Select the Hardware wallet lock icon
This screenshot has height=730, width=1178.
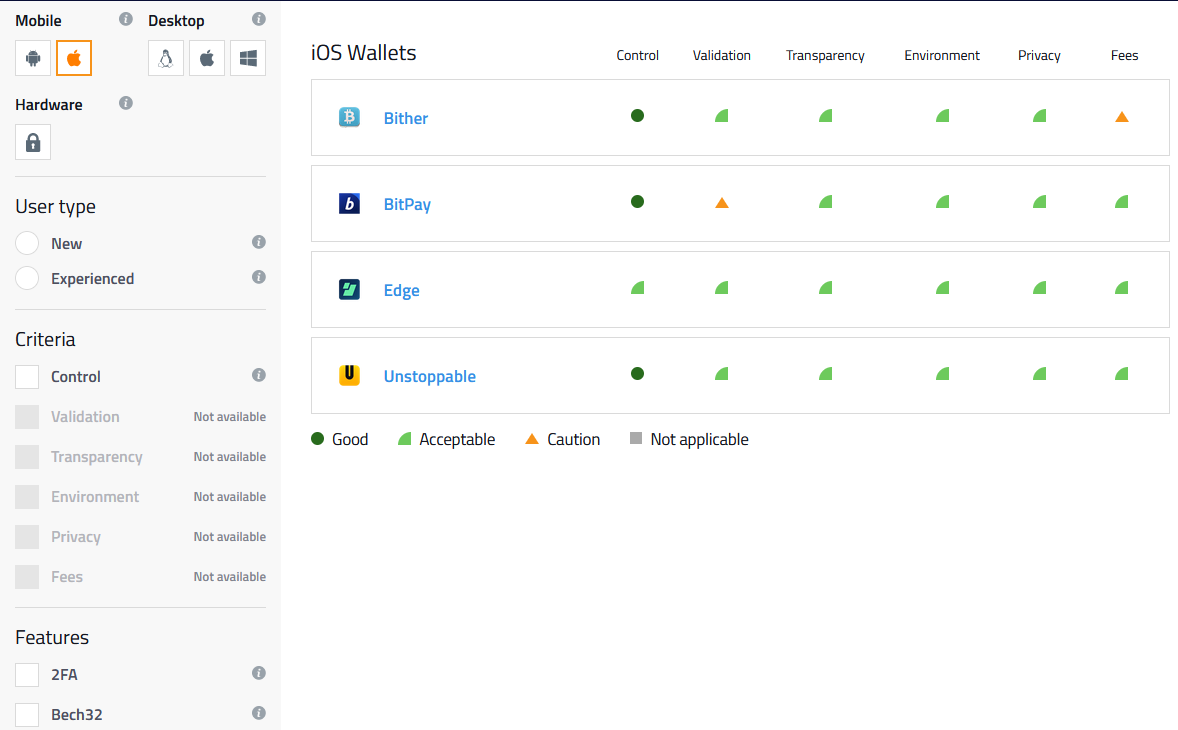click(33, 143)
